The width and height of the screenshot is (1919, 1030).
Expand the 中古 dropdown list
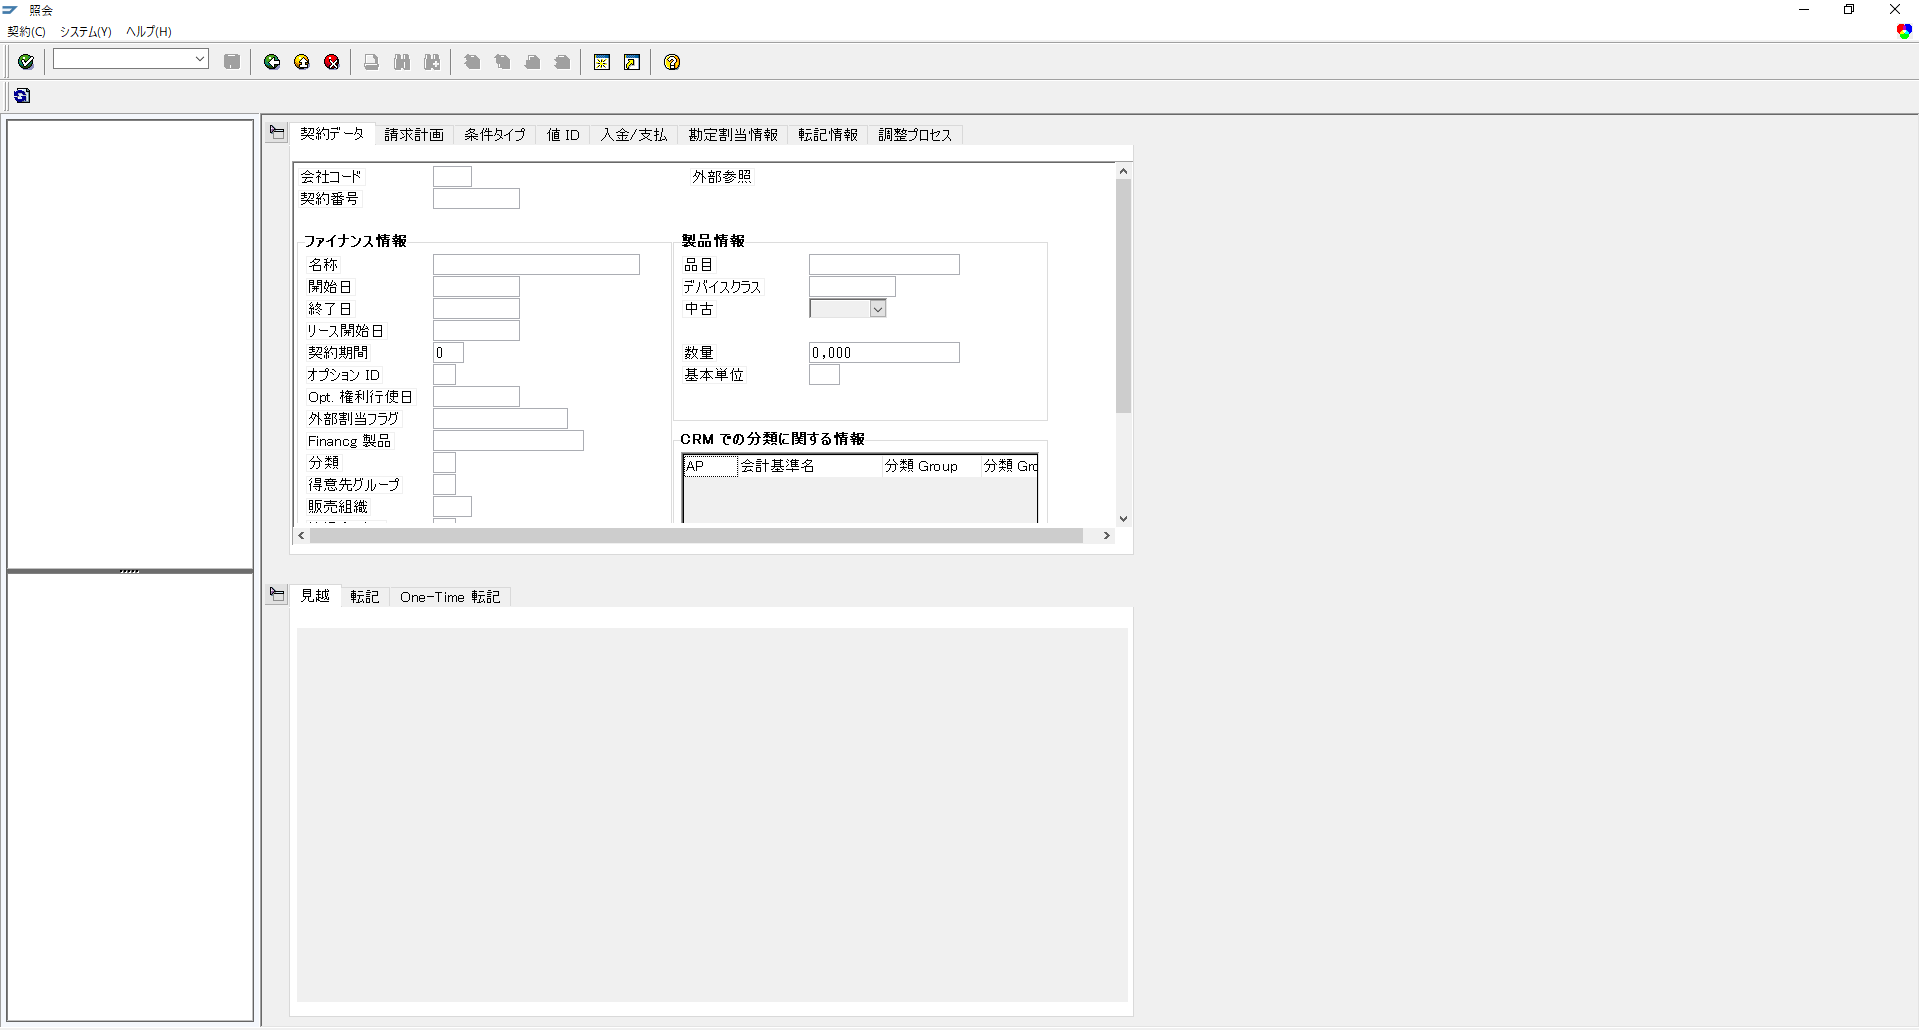877,309
